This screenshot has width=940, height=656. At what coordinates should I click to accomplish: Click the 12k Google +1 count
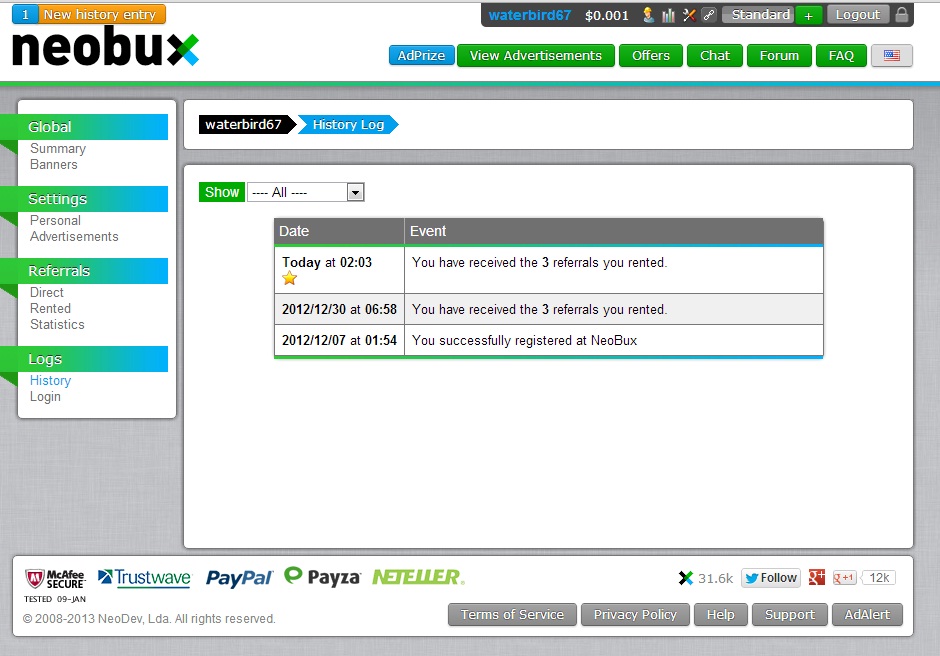[x=879, y=577]
